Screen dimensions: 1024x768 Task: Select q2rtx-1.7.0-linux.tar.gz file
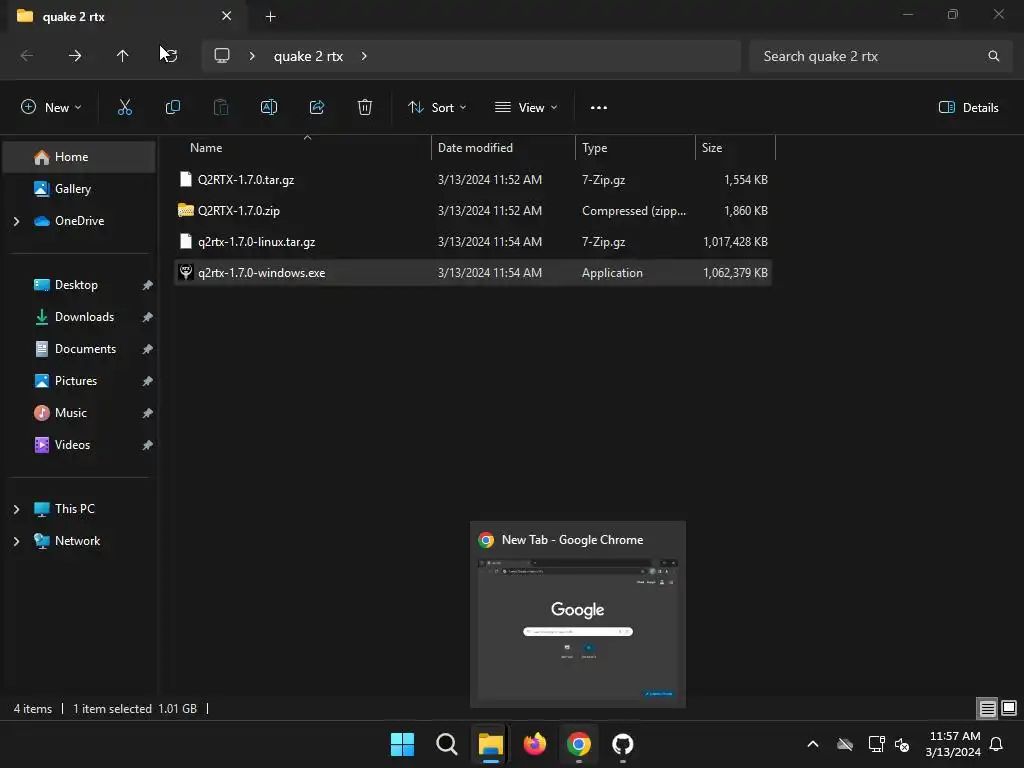pyautogui.click(x=473, y=242)
